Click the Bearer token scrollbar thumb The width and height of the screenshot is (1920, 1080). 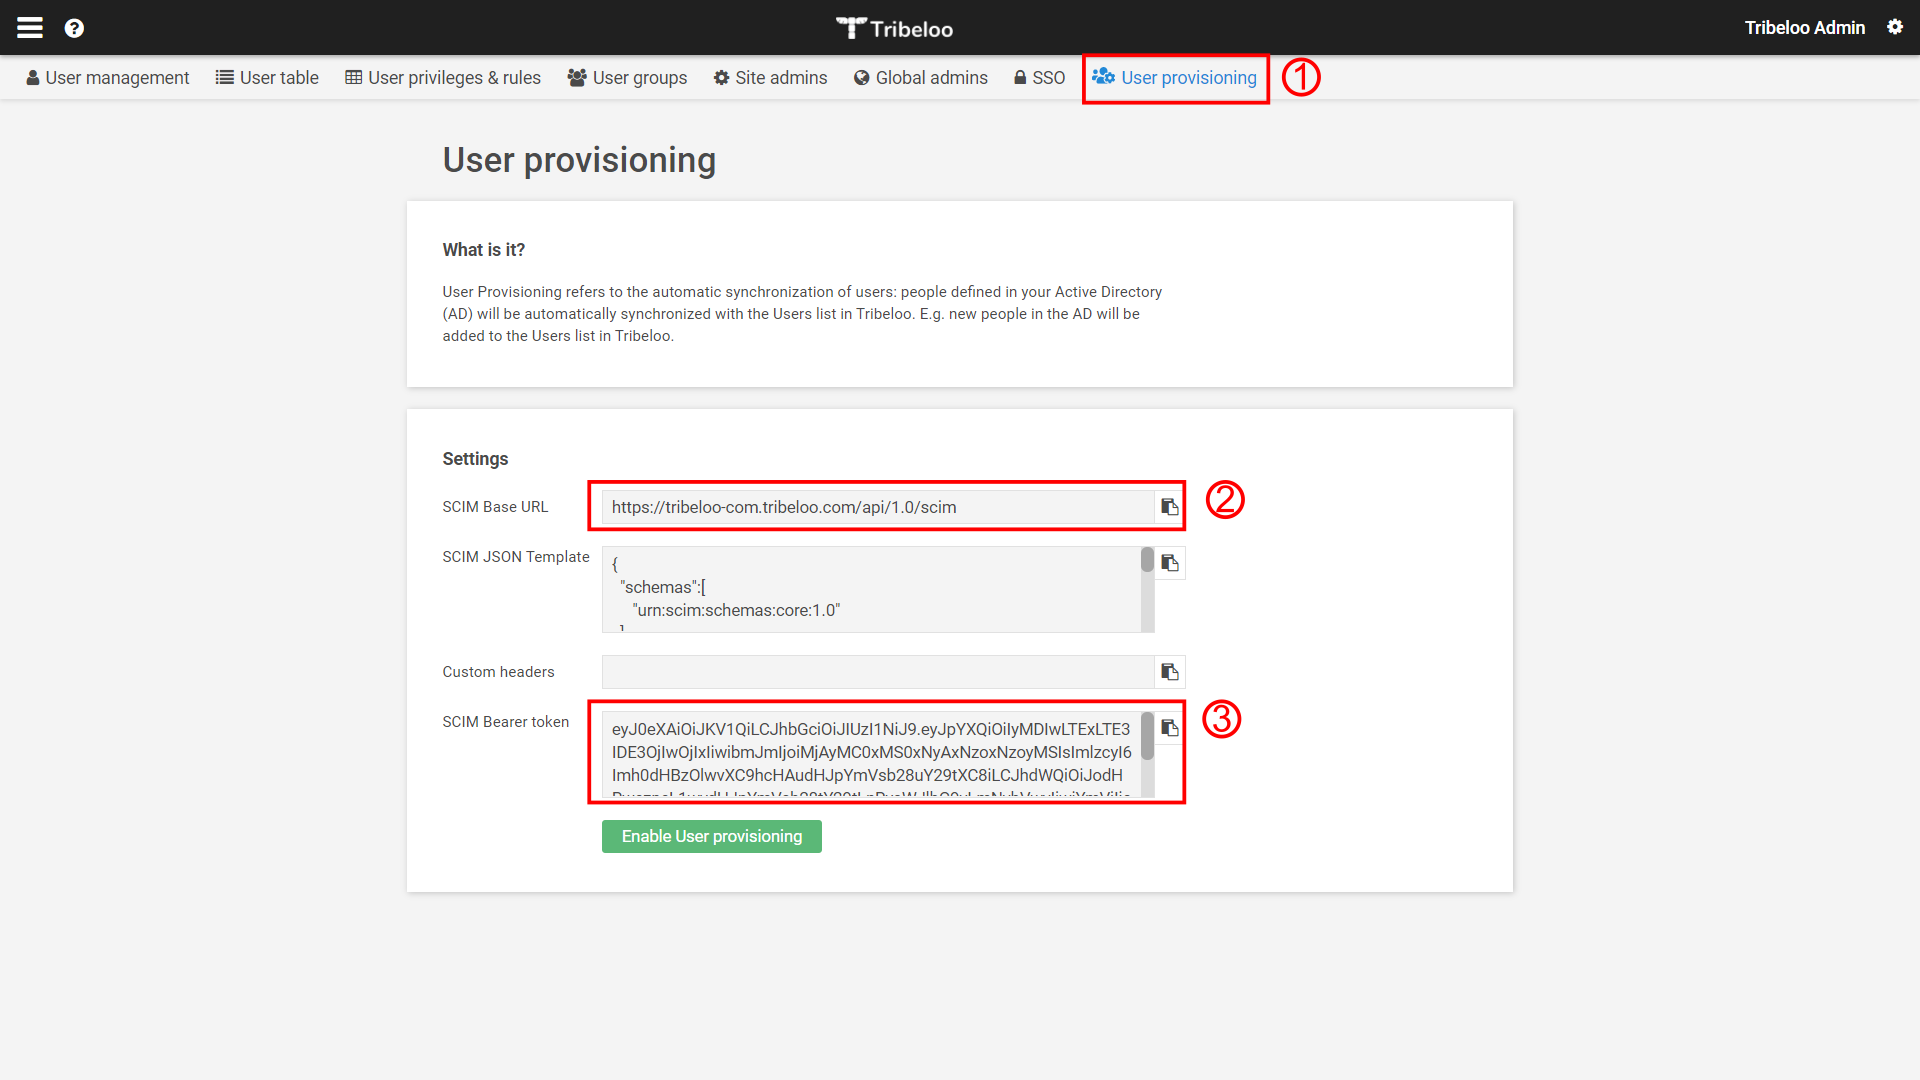tap(1147, 736)
